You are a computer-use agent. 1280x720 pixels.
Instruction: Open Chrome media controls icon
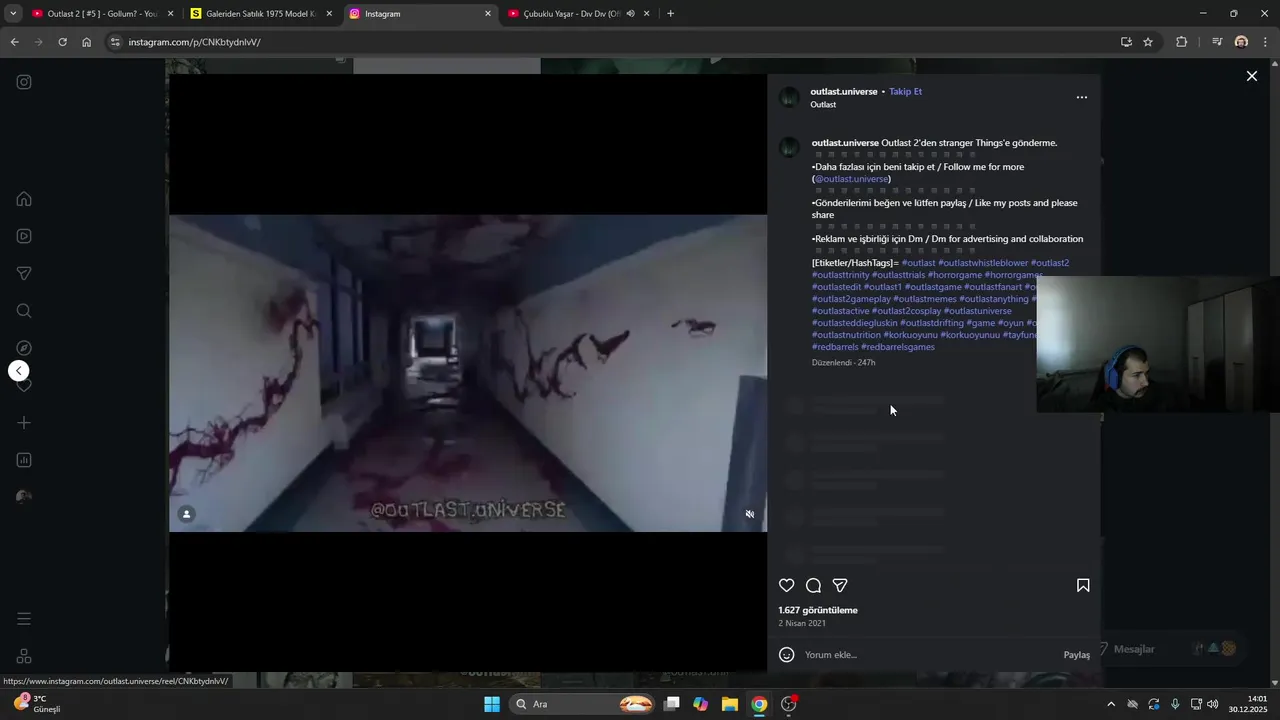click(x=1217, y=42)
